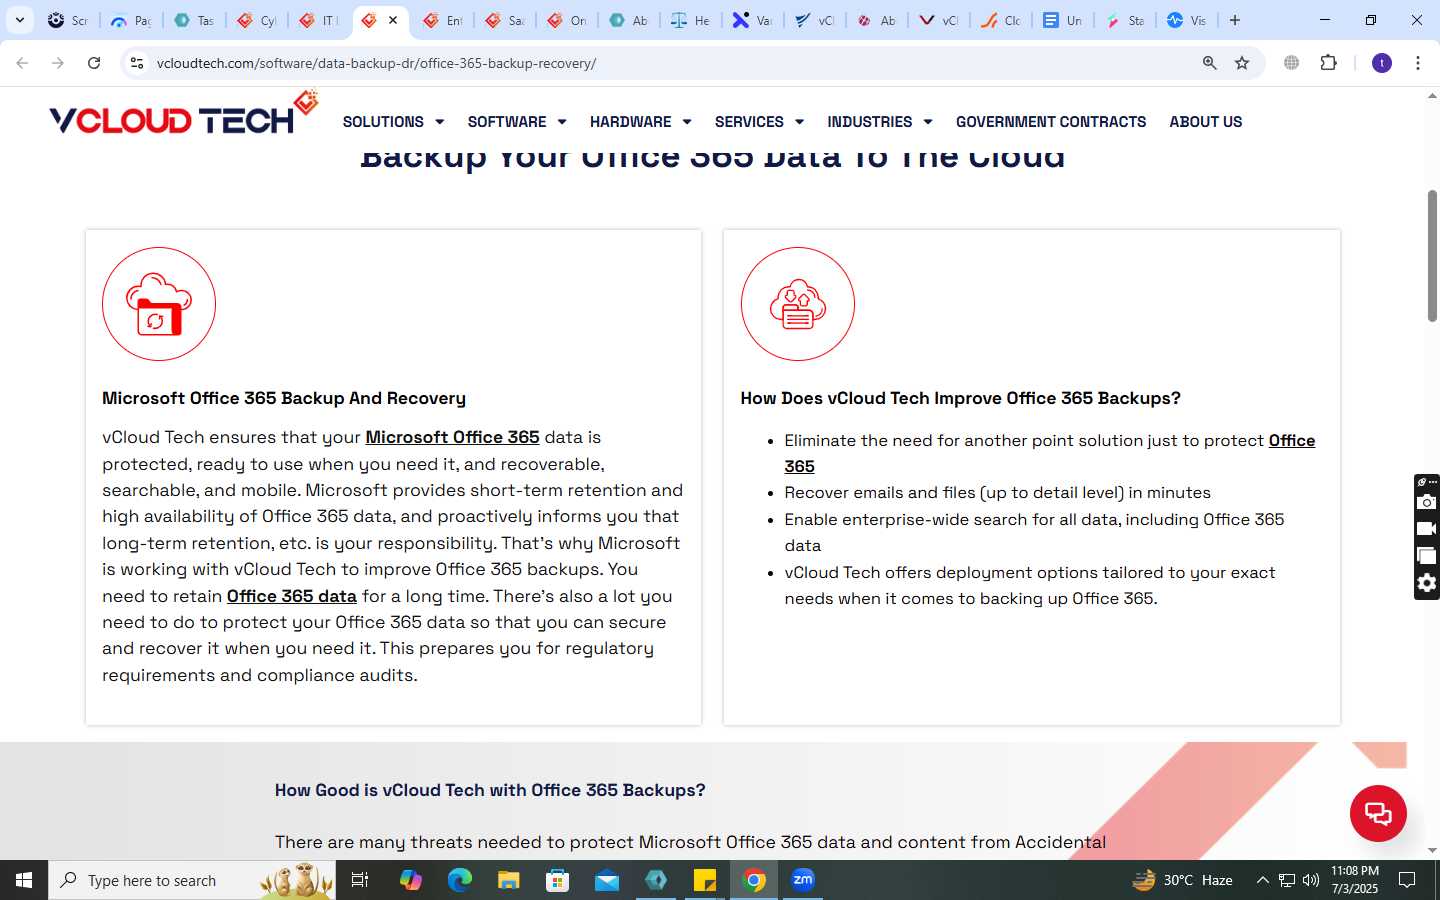Open the live chat bubble button

[1378, 813]
